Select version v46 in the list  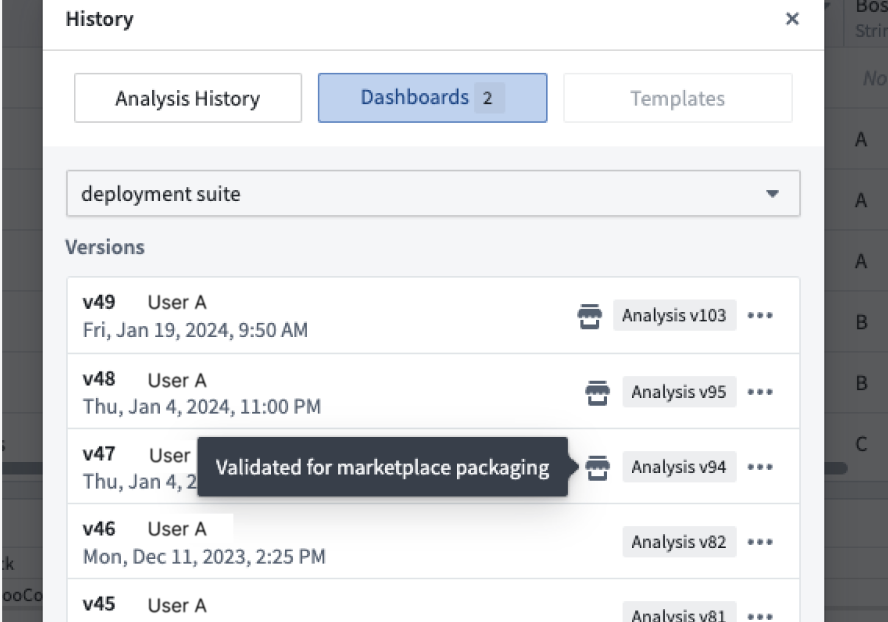433,542
